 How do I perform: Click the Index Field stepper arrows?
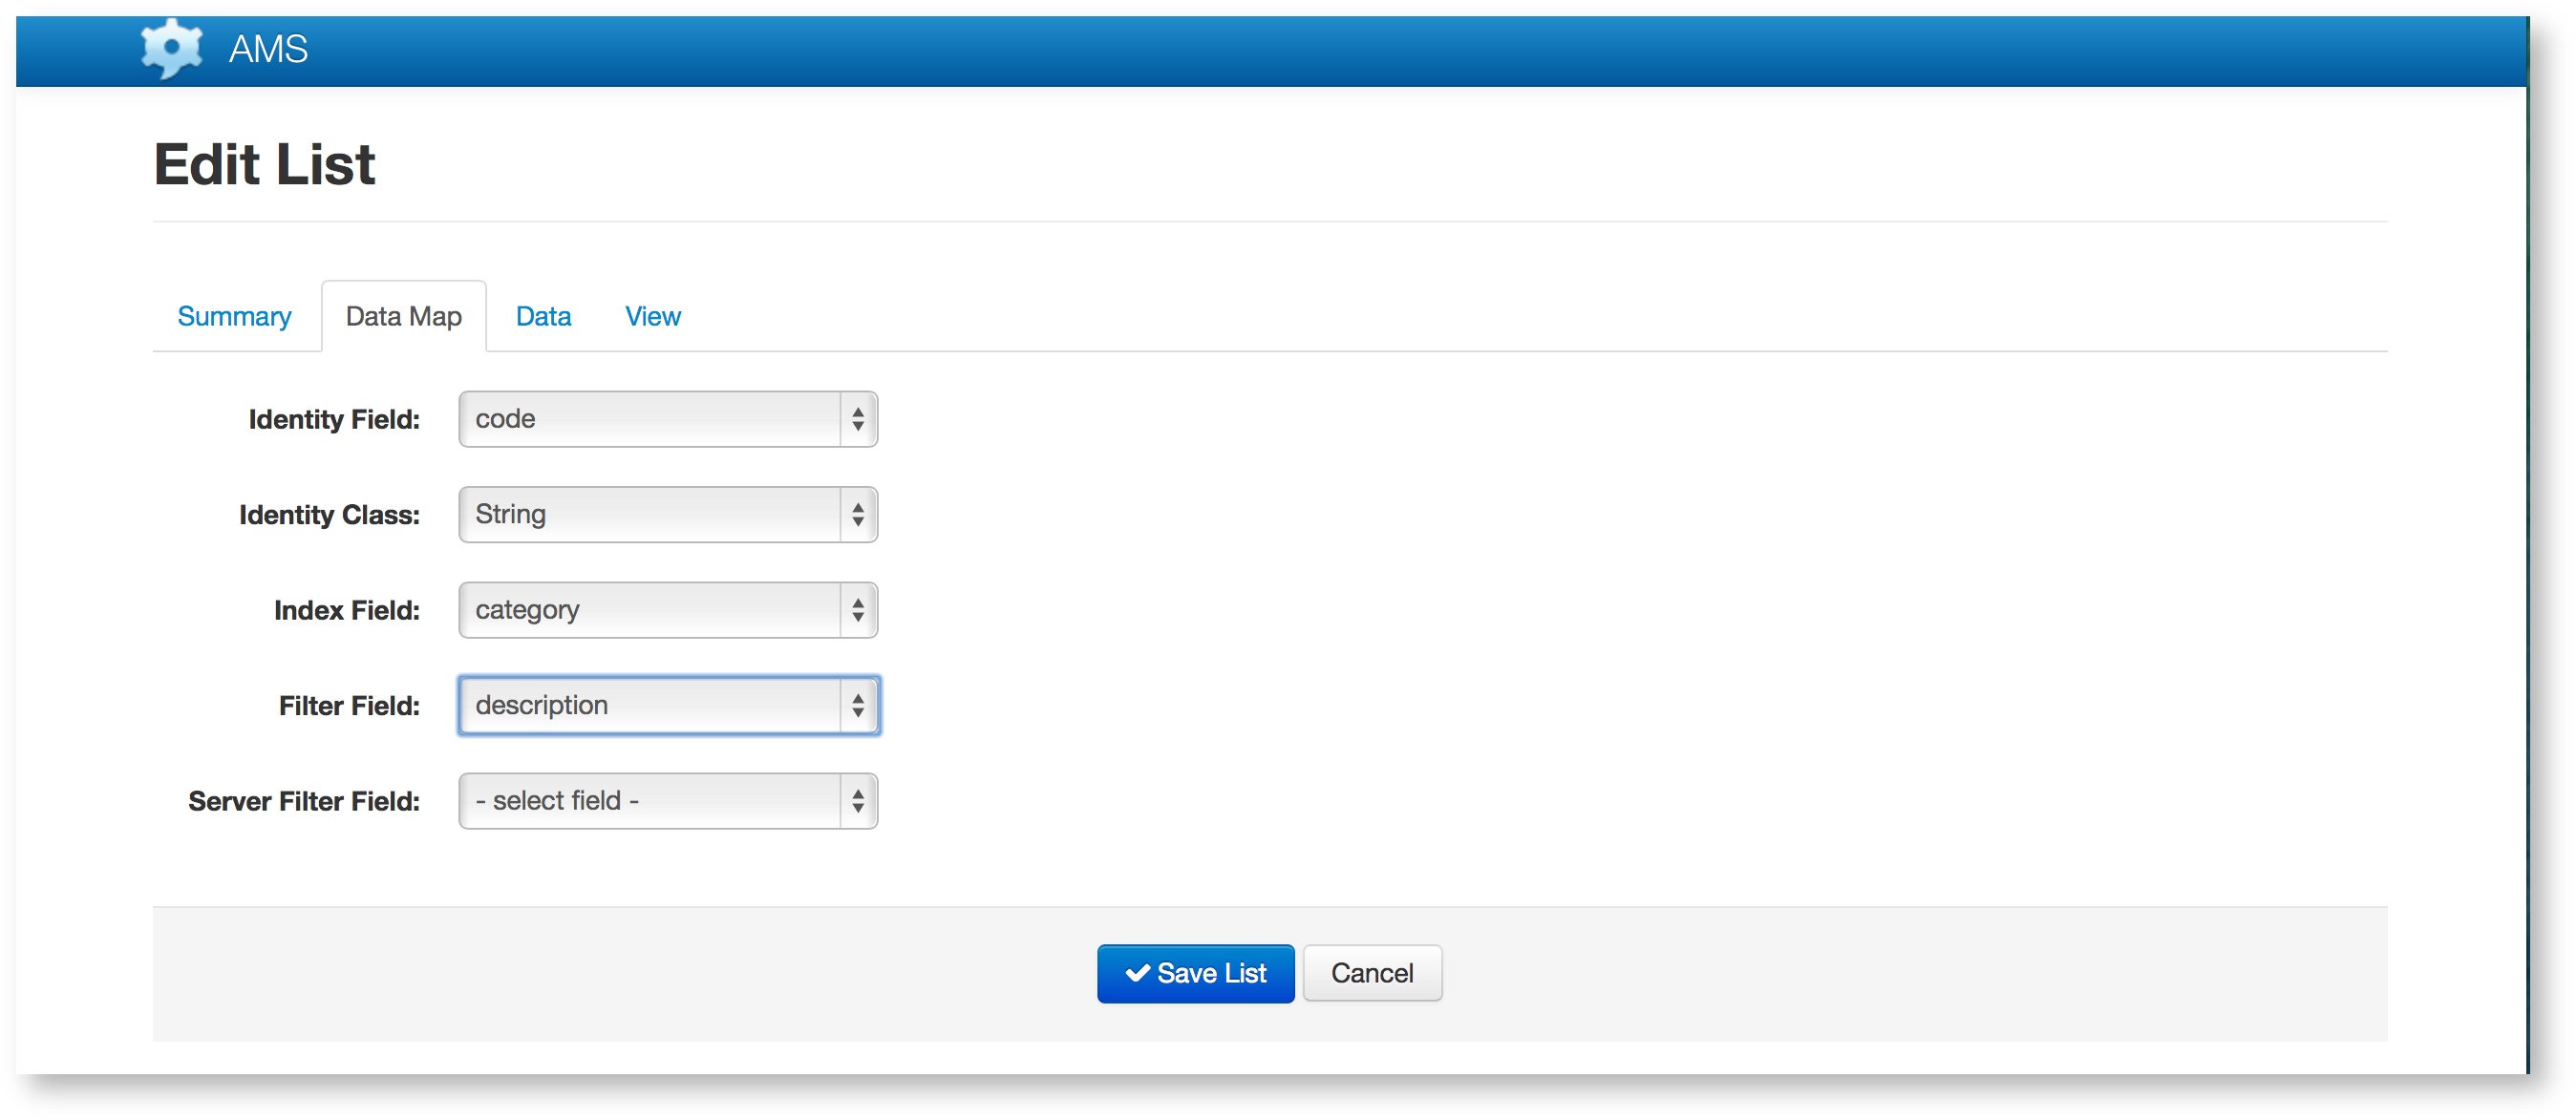[858, 610]
